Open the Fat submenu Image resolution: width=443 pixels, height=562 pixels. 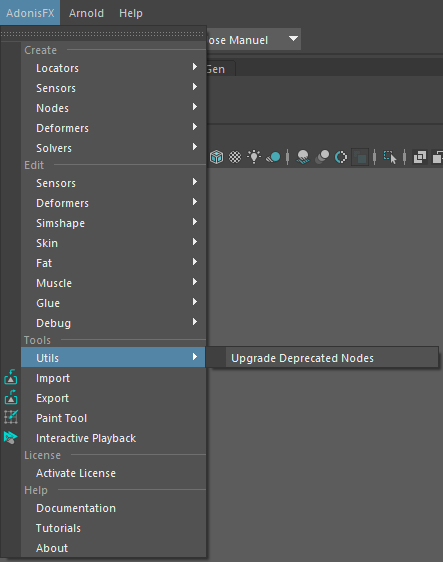(113, 263)
